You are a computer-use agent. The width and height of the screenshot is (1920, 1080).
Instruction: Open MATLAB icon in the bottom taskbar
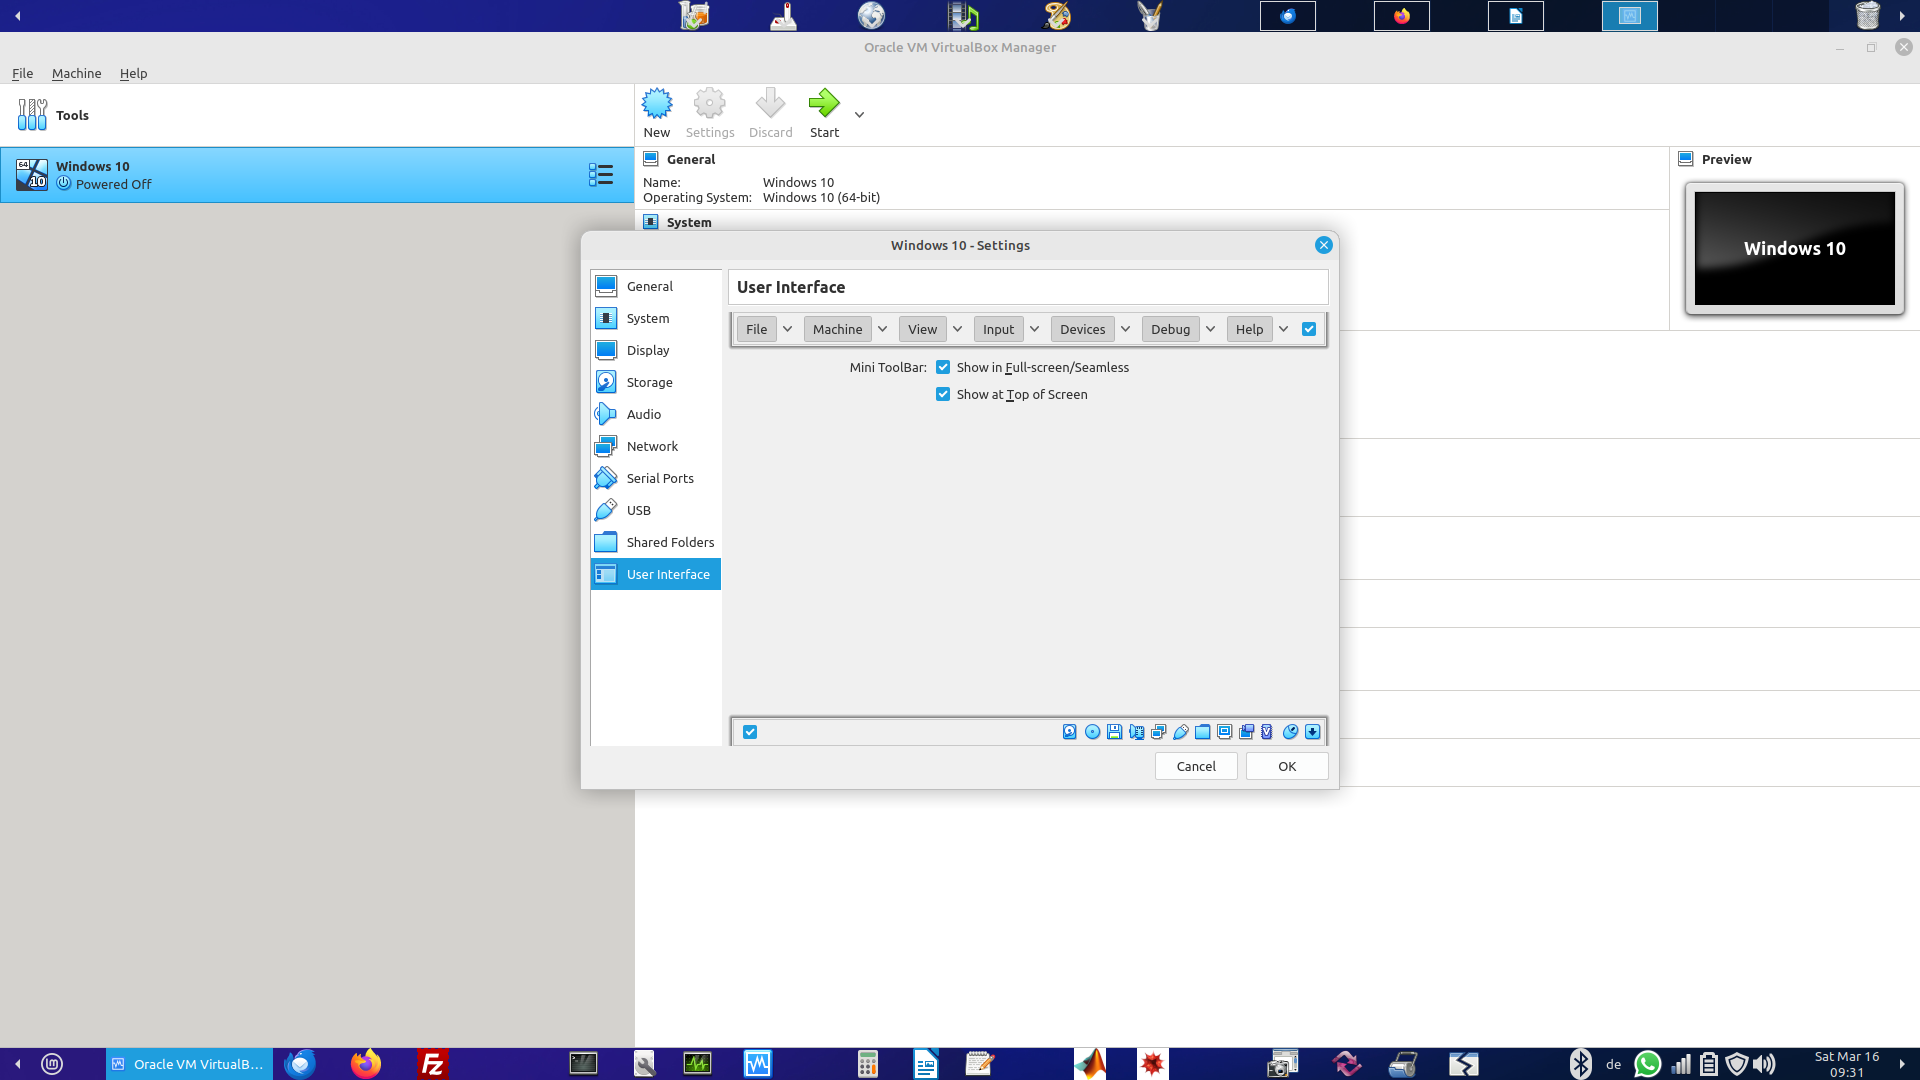click(1090, 1064)
